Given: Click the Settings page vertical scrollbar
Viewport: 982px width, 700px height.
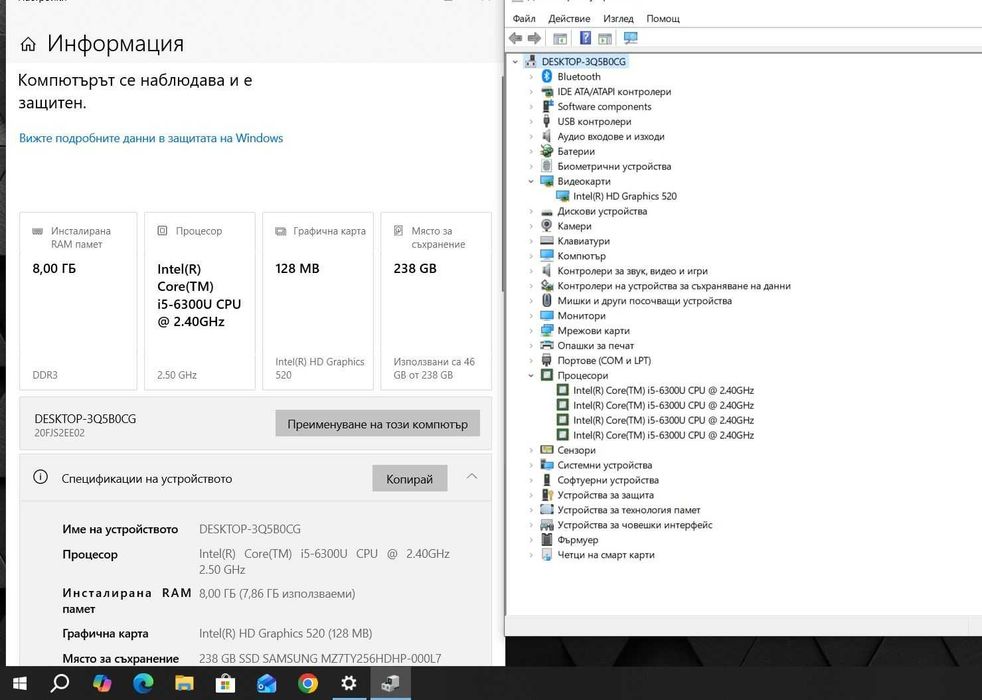Looking at the screenshot, I should pyautogui.click(x=502, y=183).
